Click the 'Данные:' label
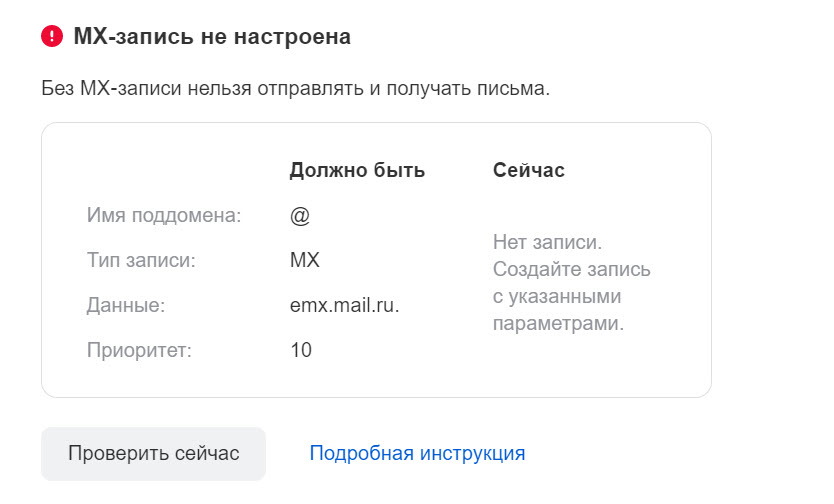834x504 pixels. pyautogui.click(x=126, y=305)
